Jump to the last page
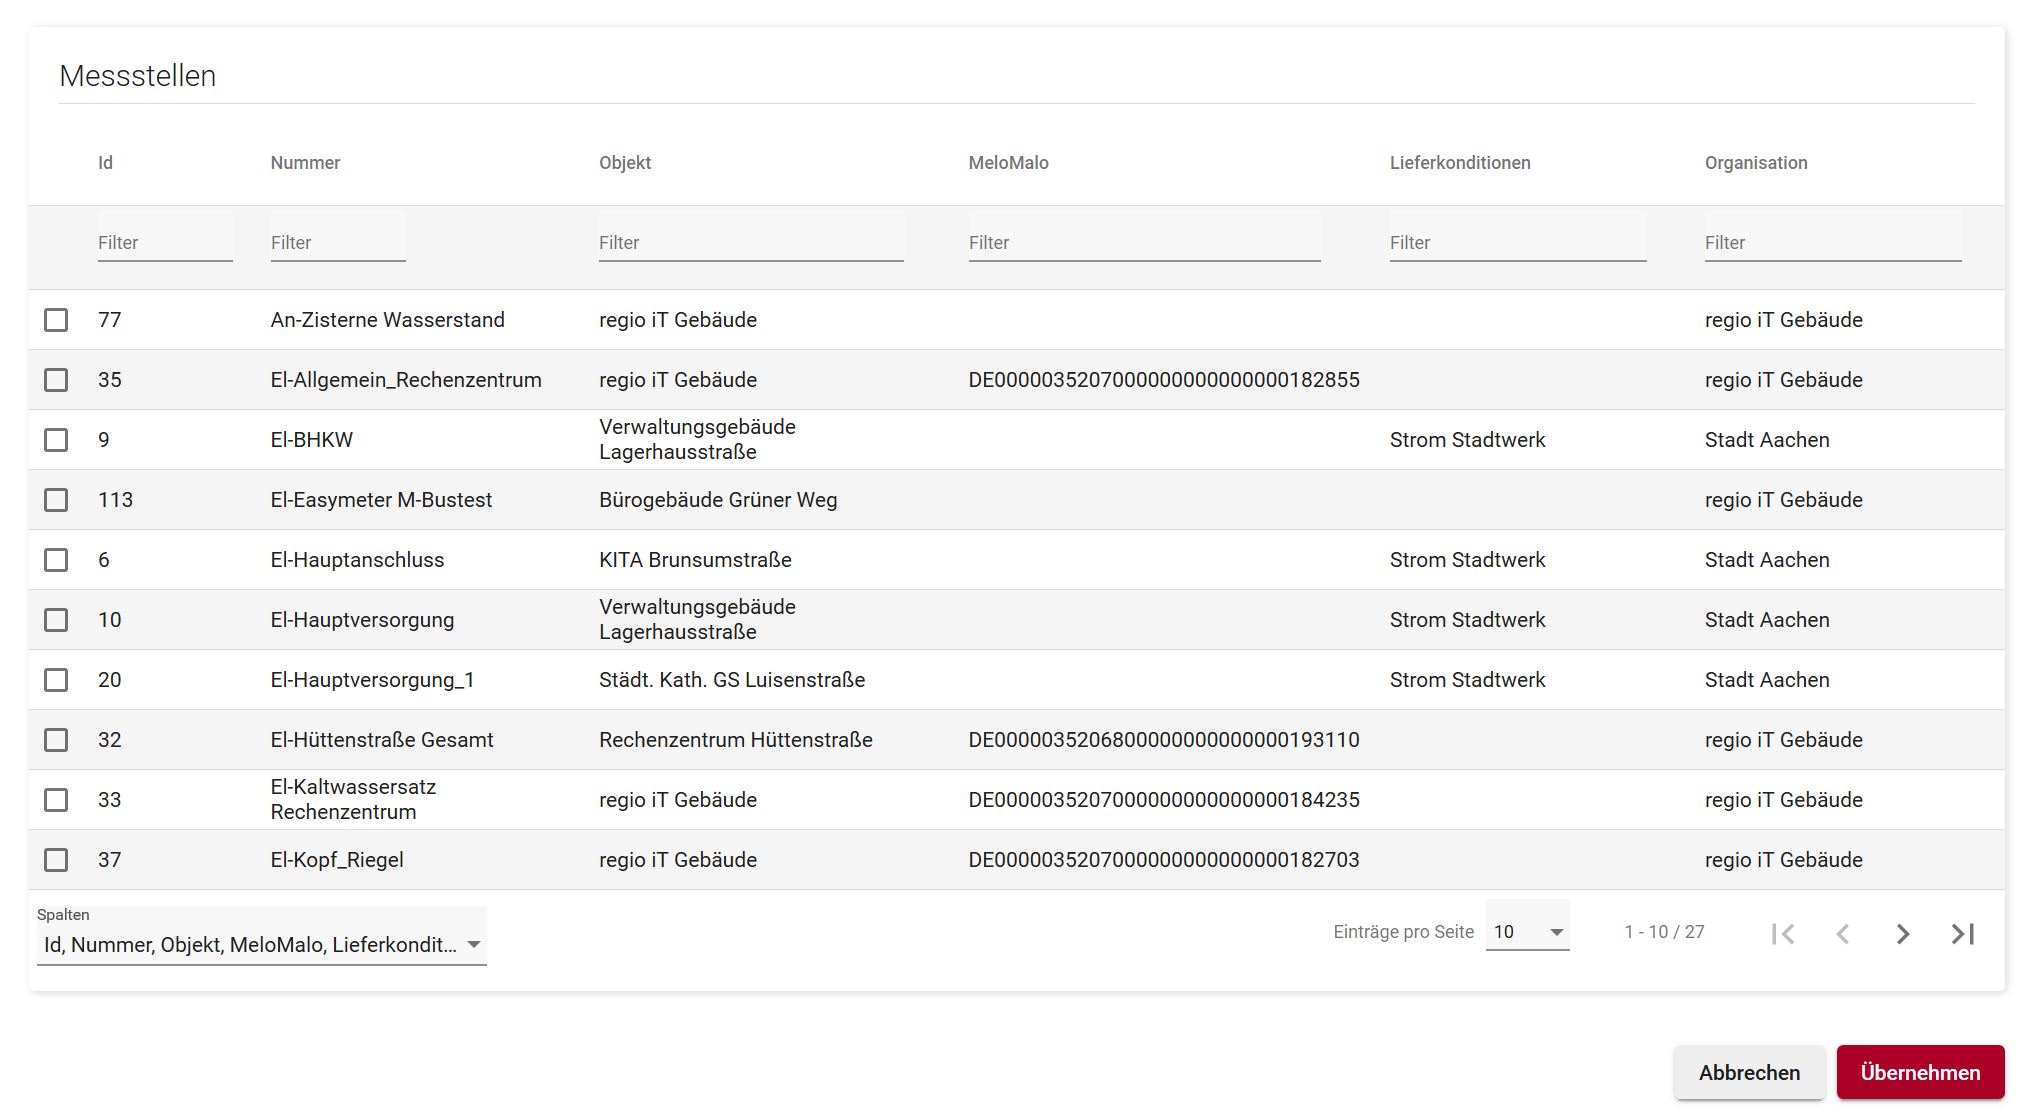Screen dimensions: 2036x1116 1962,932
